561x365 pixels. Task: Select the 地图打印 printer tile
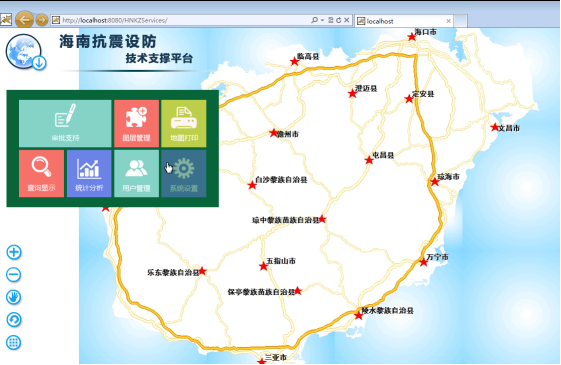(x=184, y=123)
